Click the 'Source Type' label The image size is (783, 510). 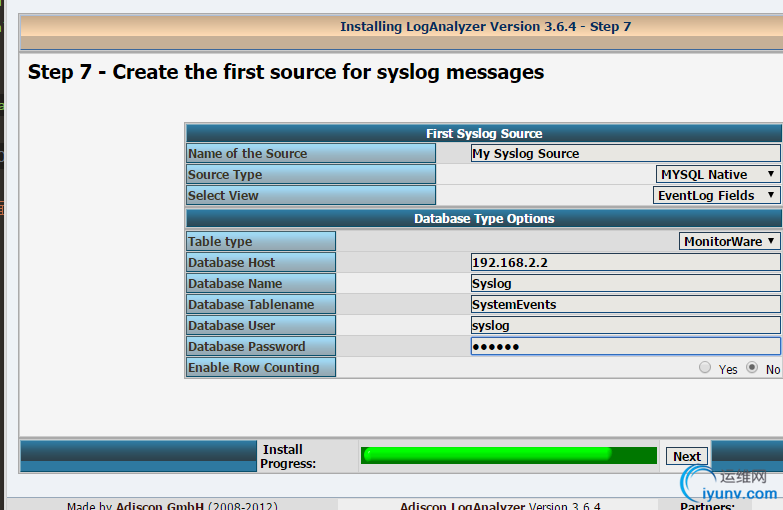coord(225,174)
